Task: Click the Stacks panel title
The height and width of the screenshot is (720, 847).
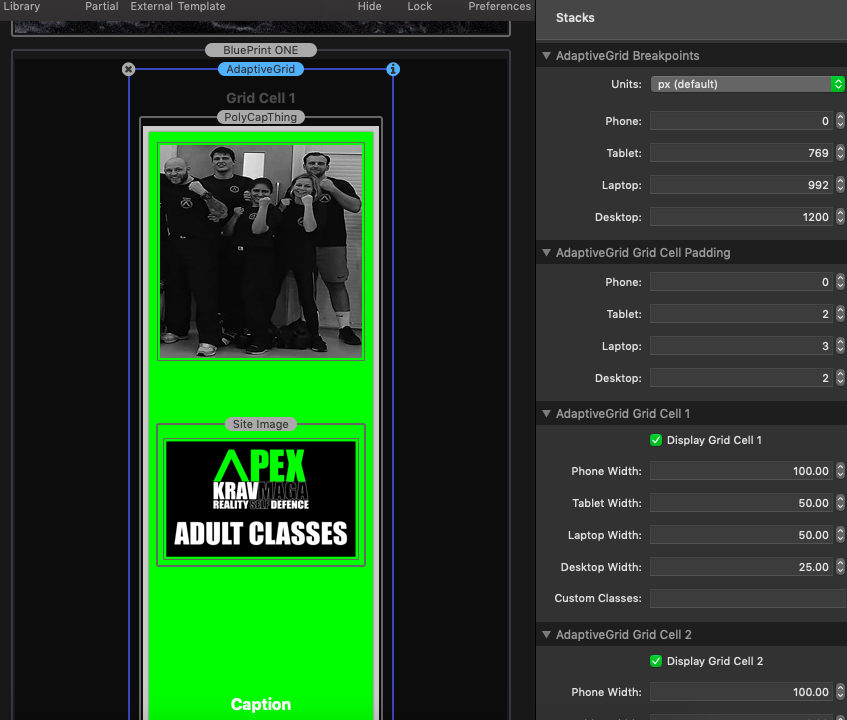Action: tap(575, 18)
